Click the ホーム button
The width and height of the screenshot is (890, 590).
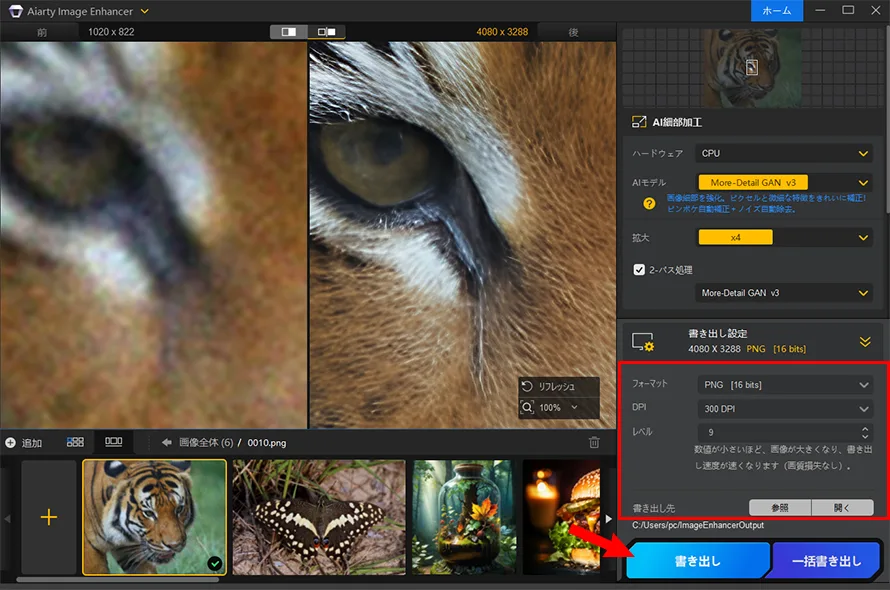776,11
